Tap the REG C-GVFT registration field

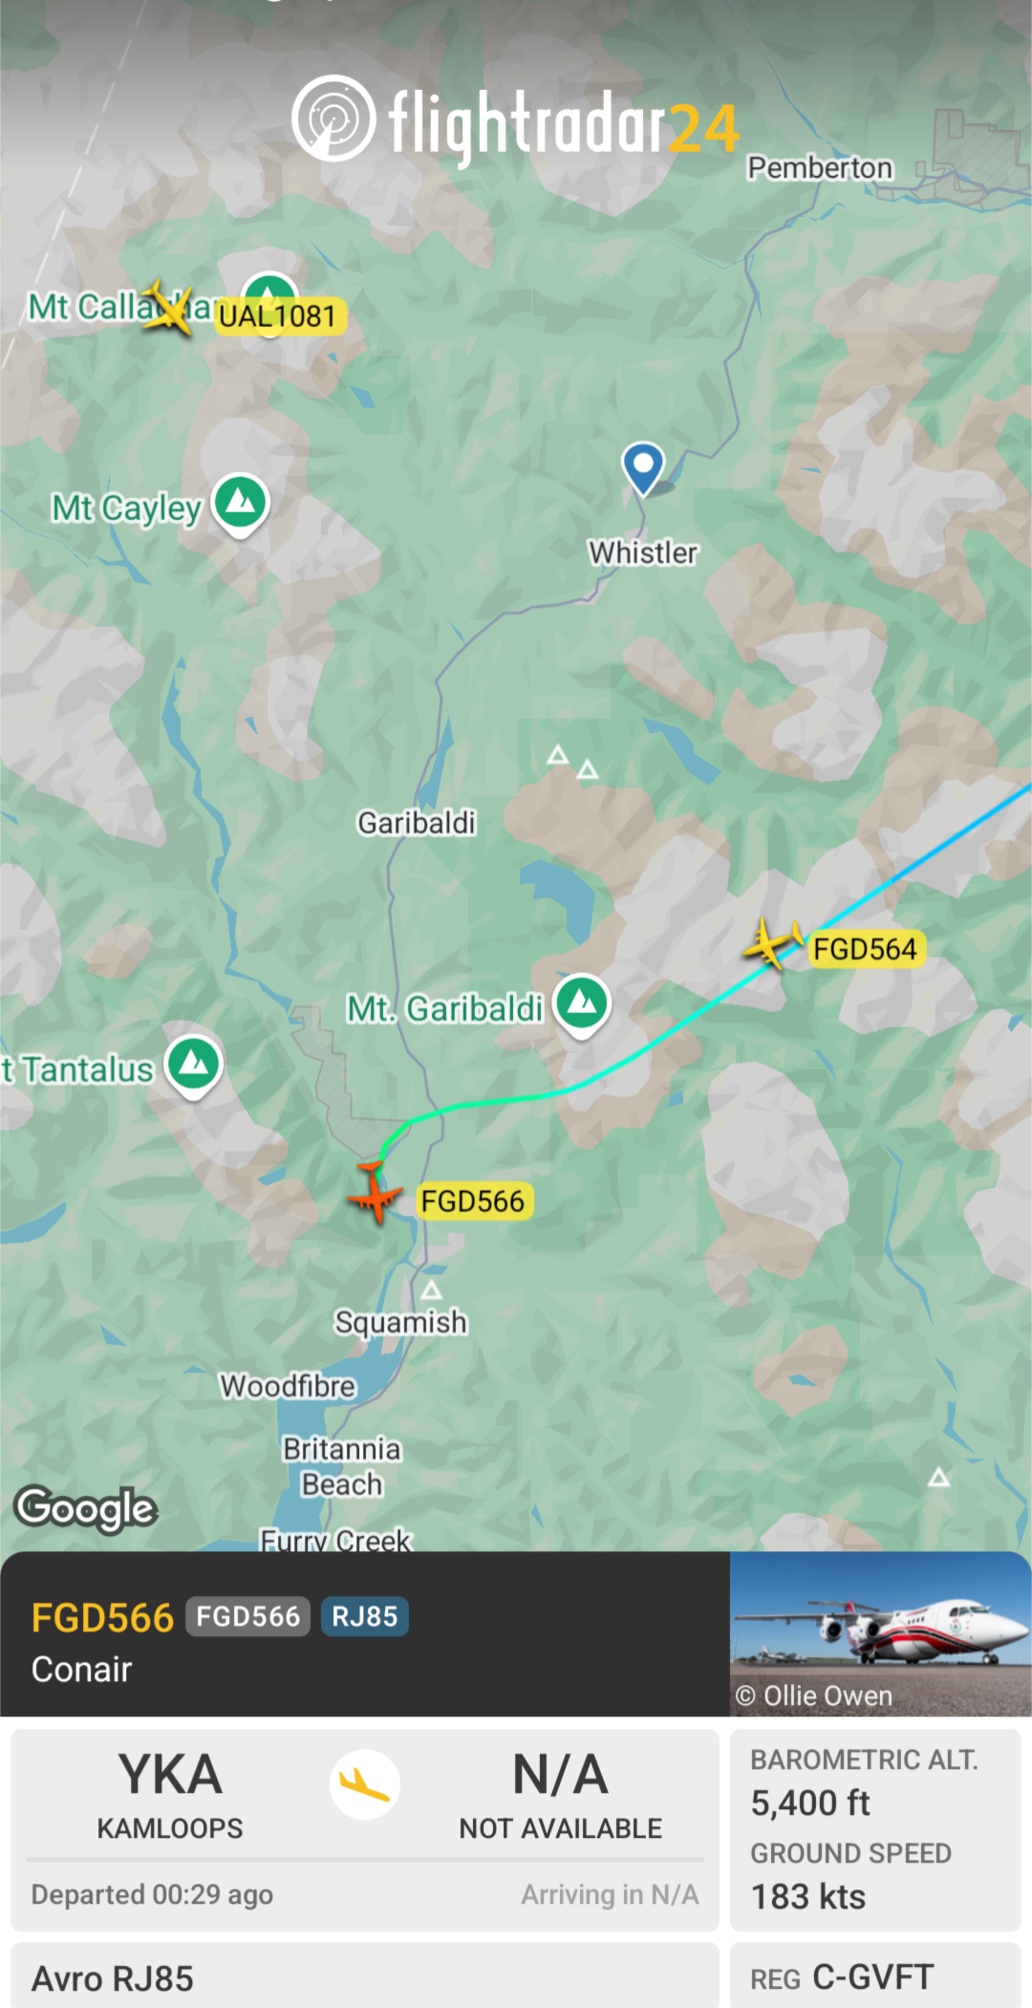(875, 1976)
